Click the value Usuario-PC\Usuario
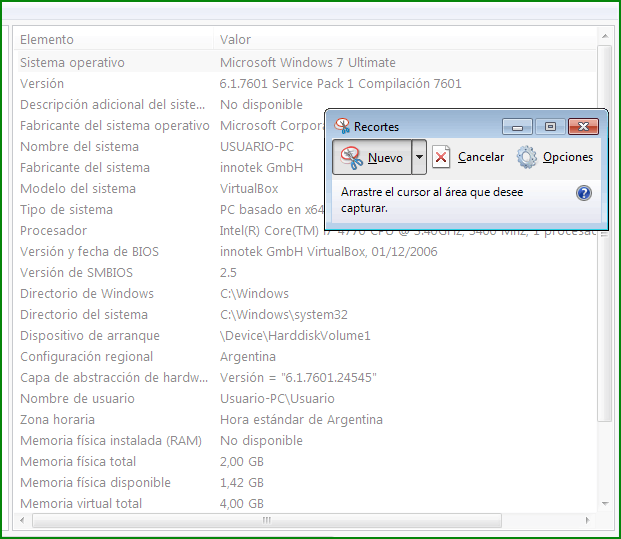Screen dimensions: 621x539 (277, 398)
